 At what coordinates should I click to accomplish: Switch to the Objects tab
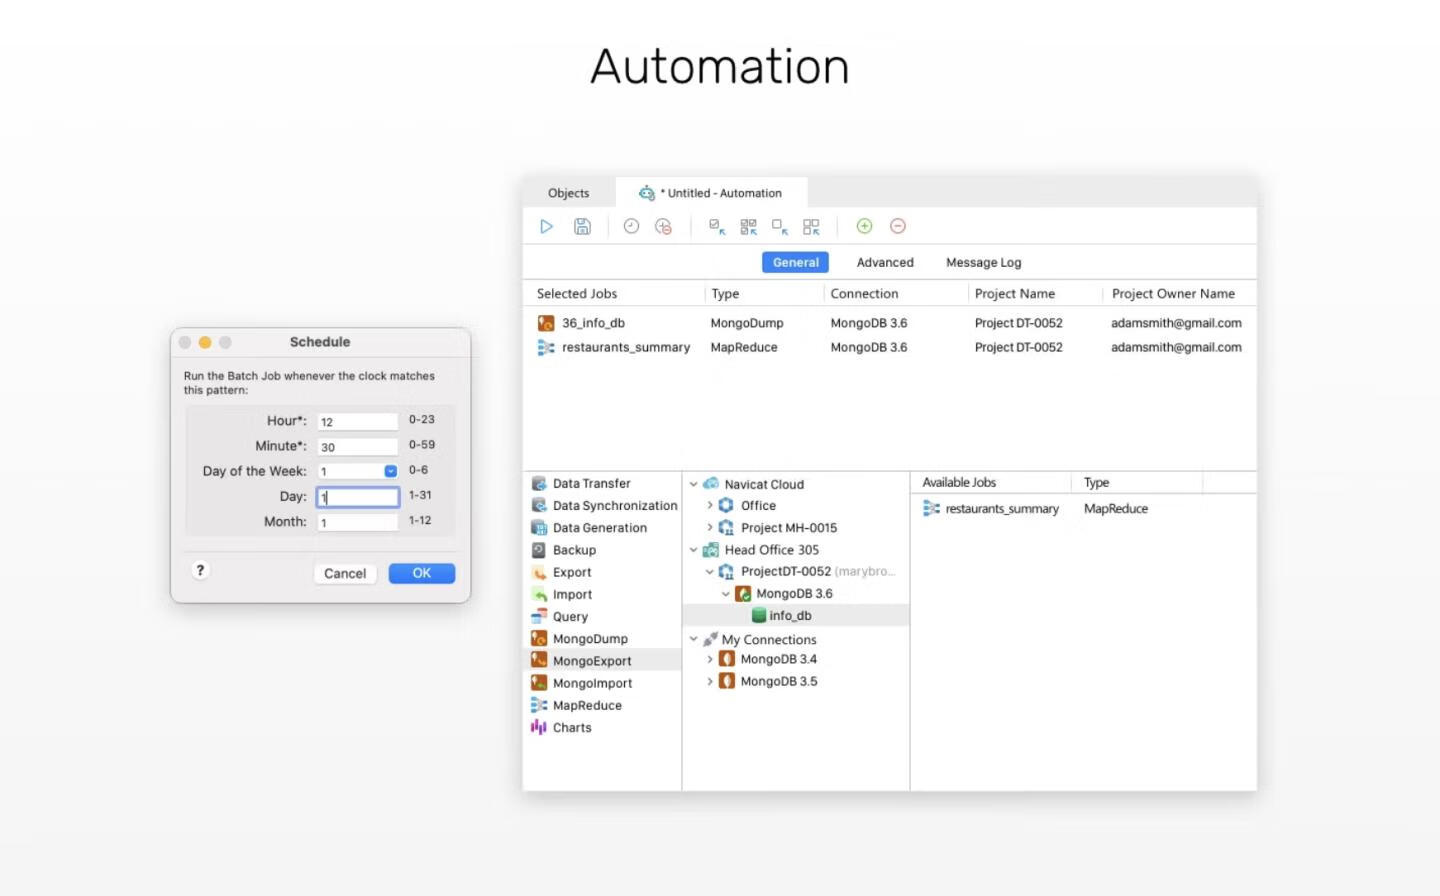coord(568,193)
